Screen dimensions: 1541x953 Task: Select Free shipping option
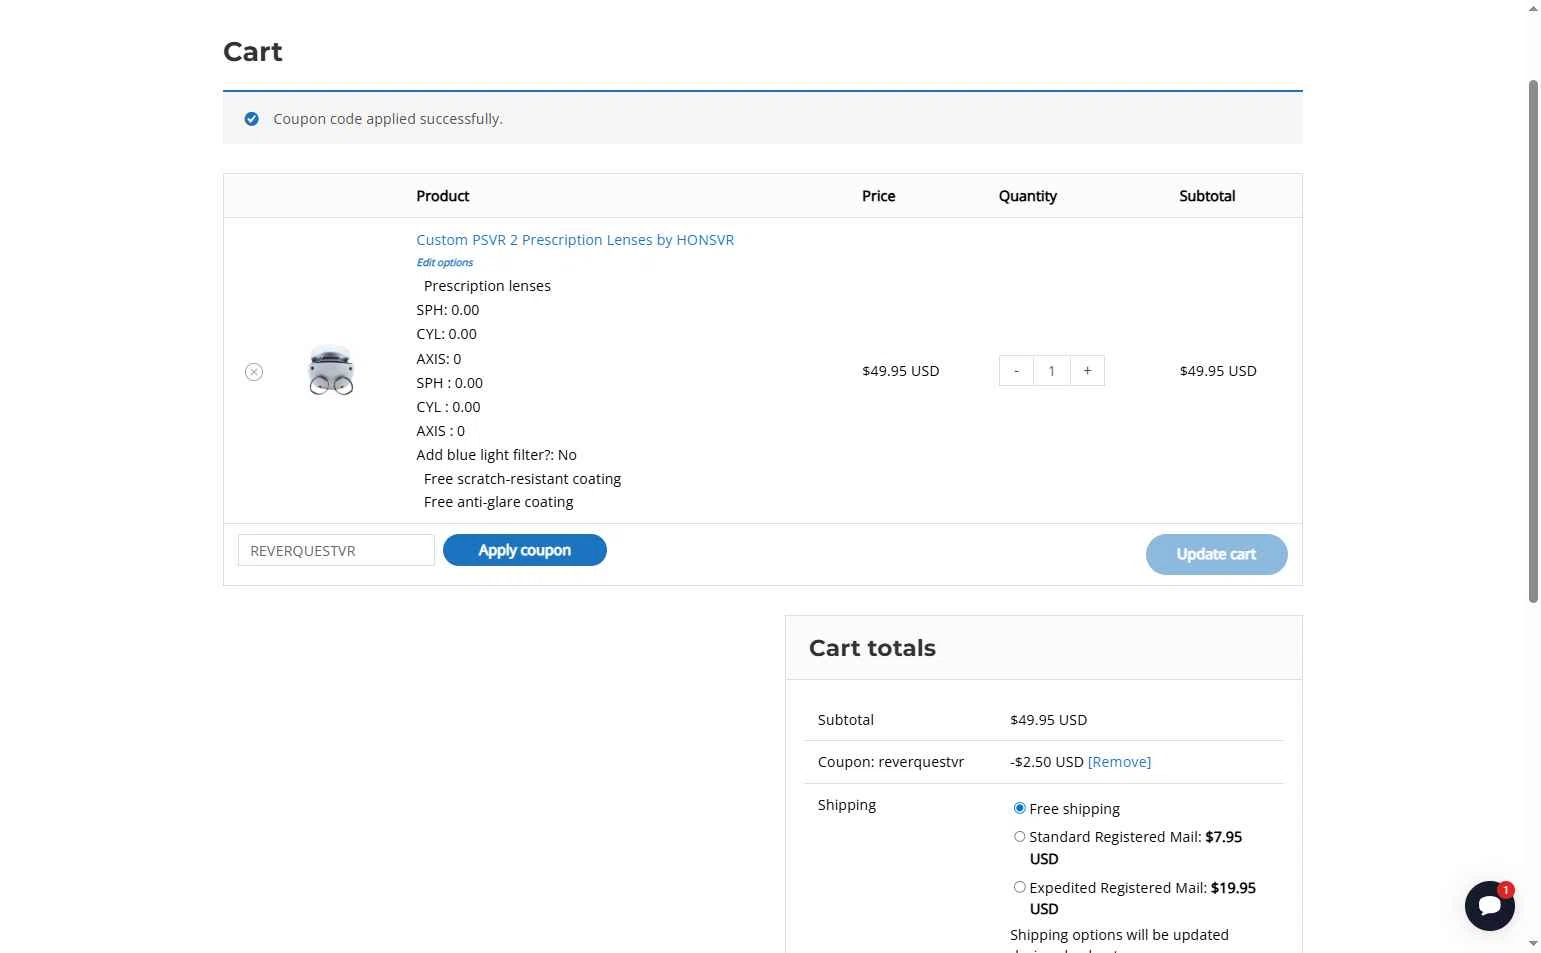click(1019, 808)
